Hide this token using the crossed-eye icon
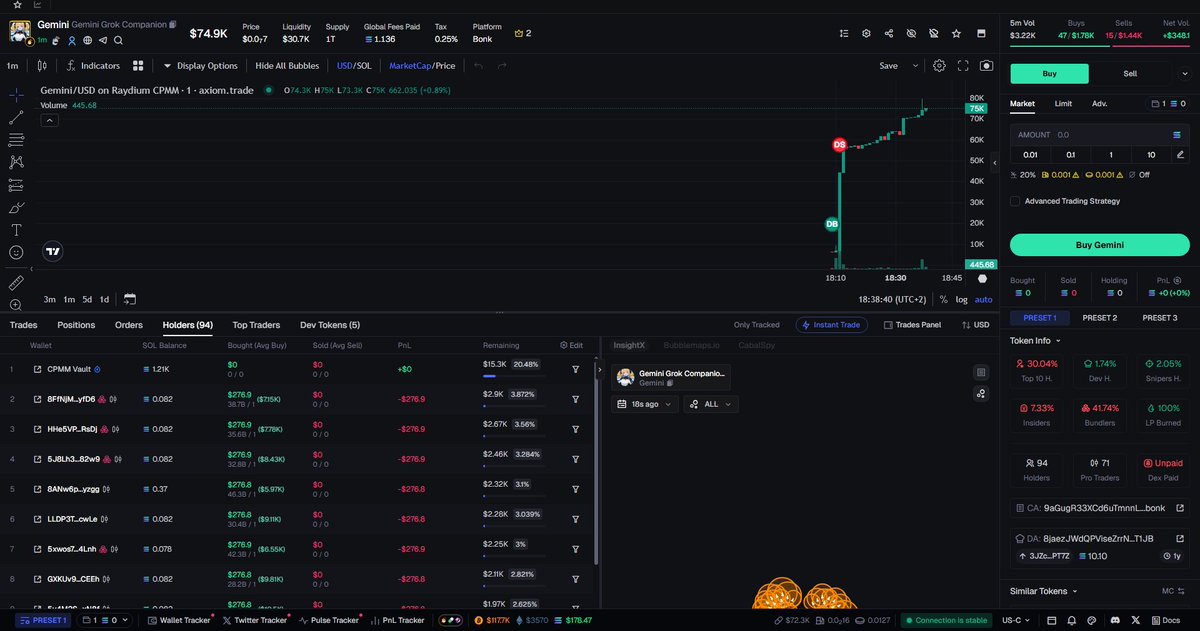Image resolution: width=1200 pixels, height=631 pixels. (x=911, y=33)
